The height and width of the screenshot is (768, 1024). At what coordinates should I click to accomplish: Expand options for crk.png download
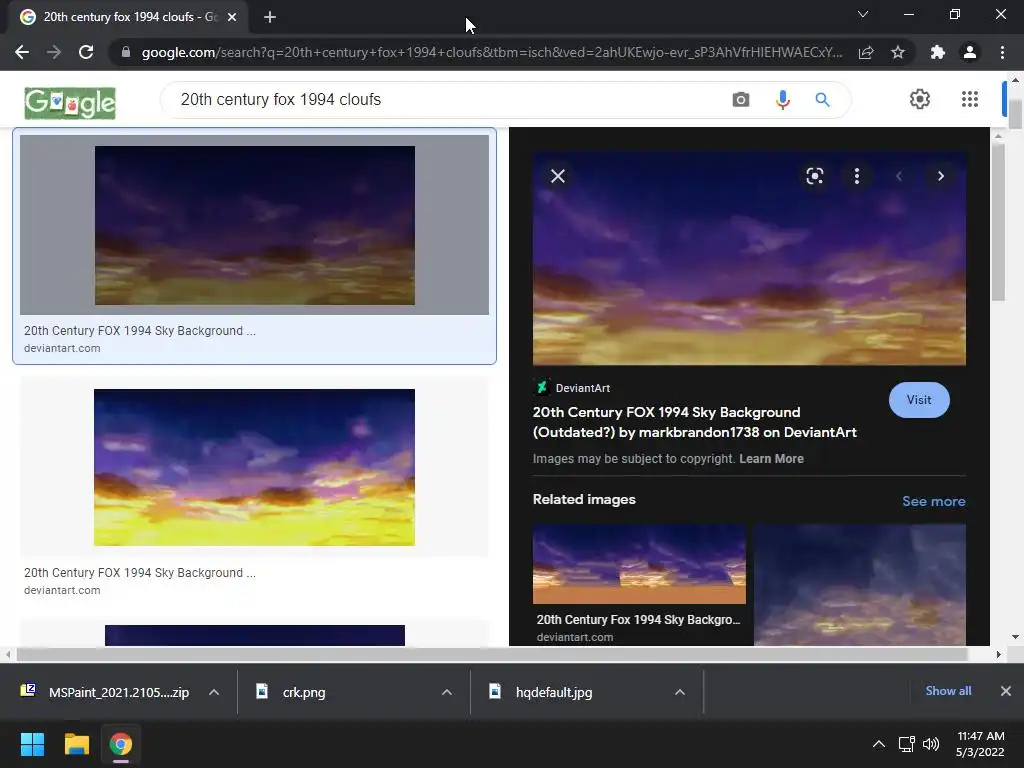coord(447,692)
